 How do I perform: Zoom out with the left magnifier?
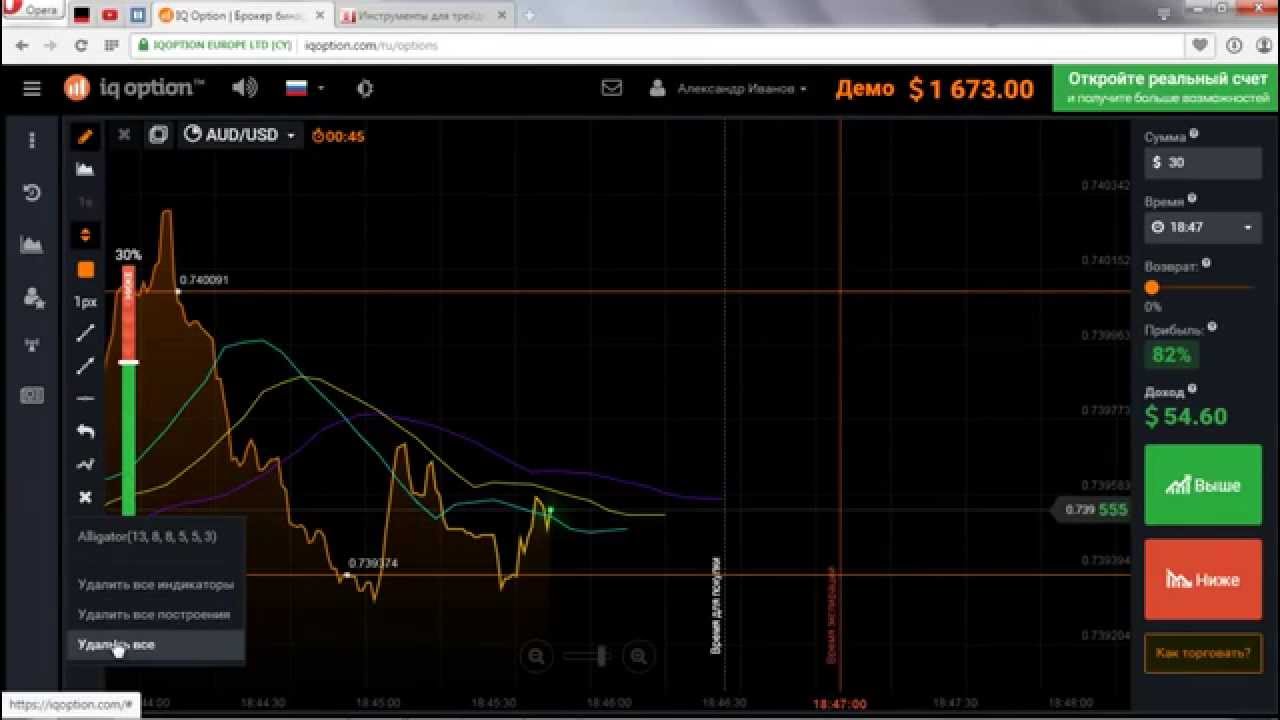pos(537,657)
